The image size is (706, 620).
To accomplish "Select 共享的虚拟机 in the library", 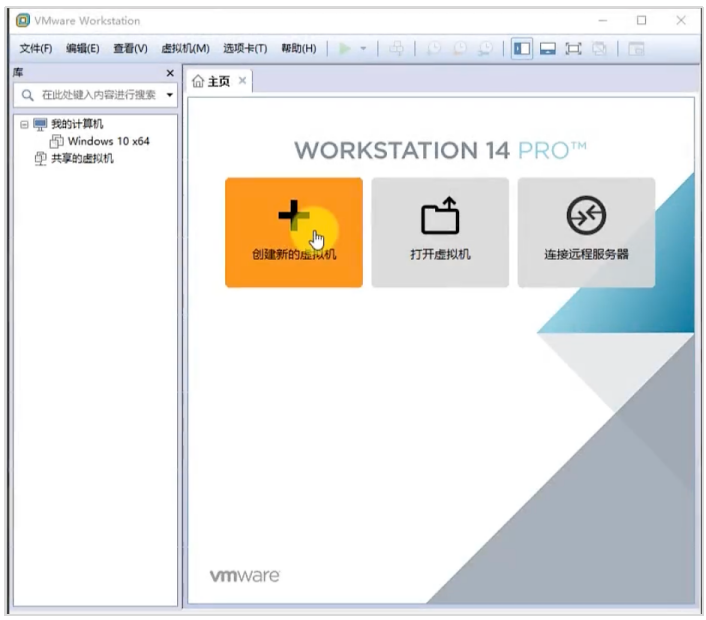I will (82, 158).
